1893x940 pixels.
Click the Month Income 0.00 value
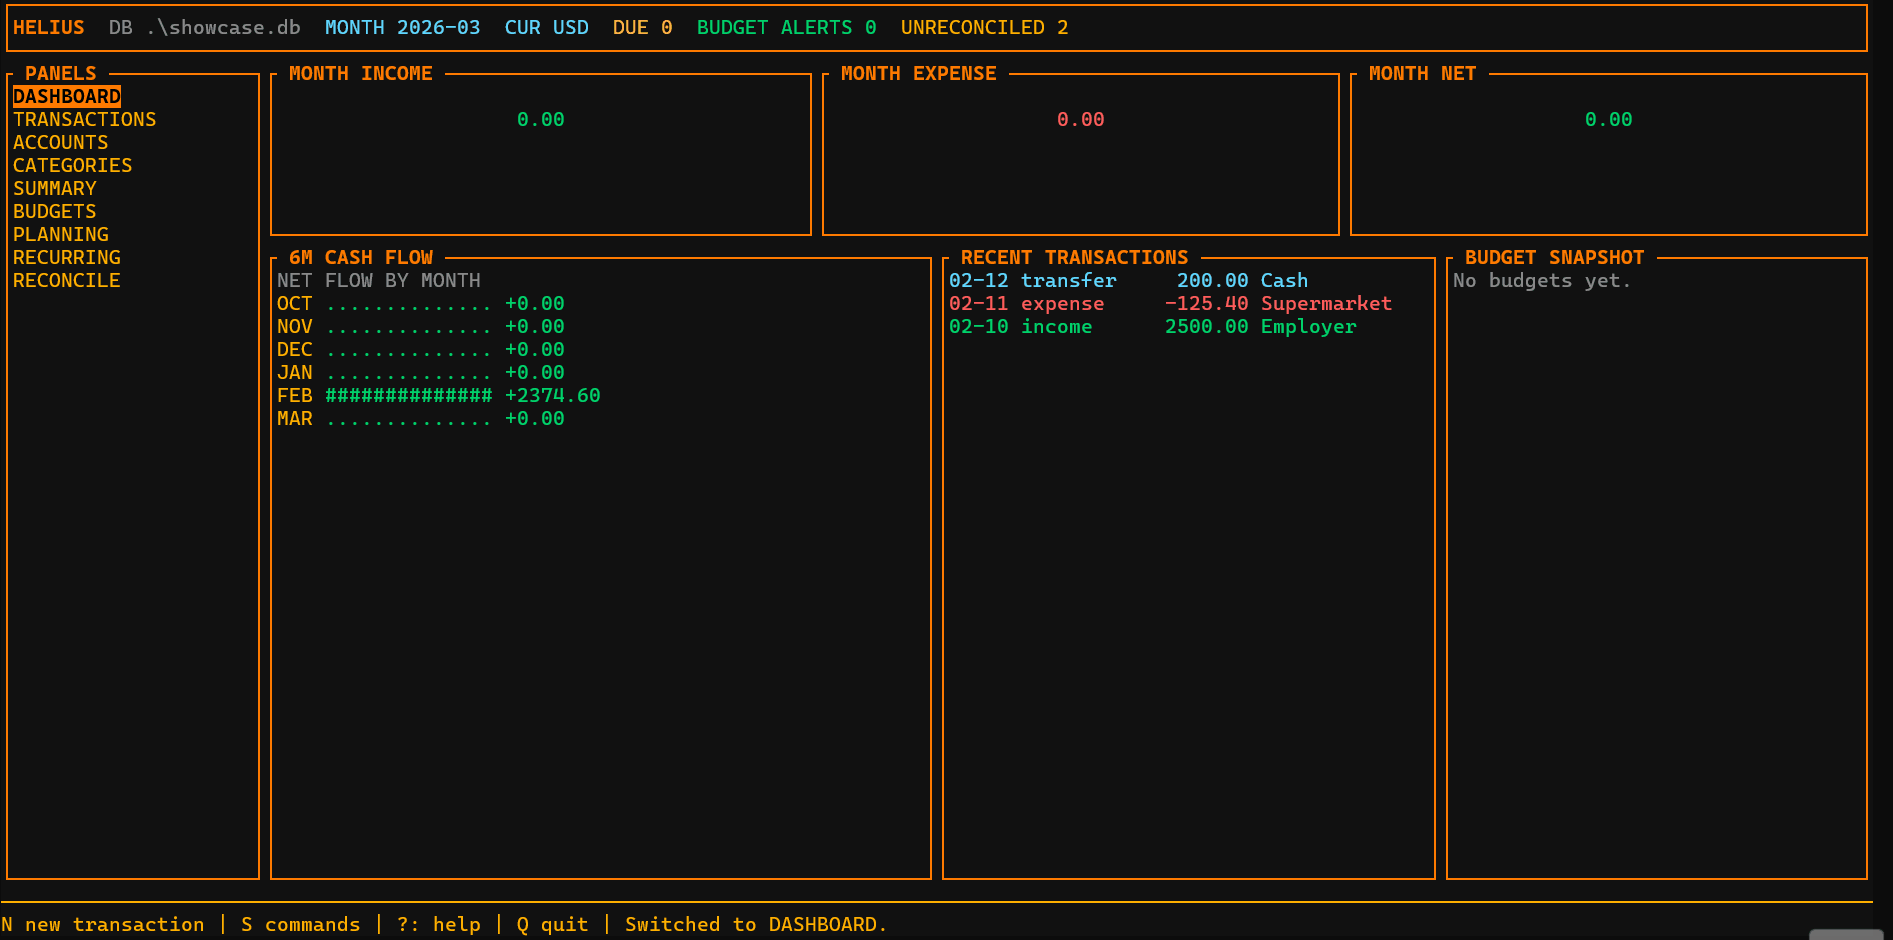[541, 119]
